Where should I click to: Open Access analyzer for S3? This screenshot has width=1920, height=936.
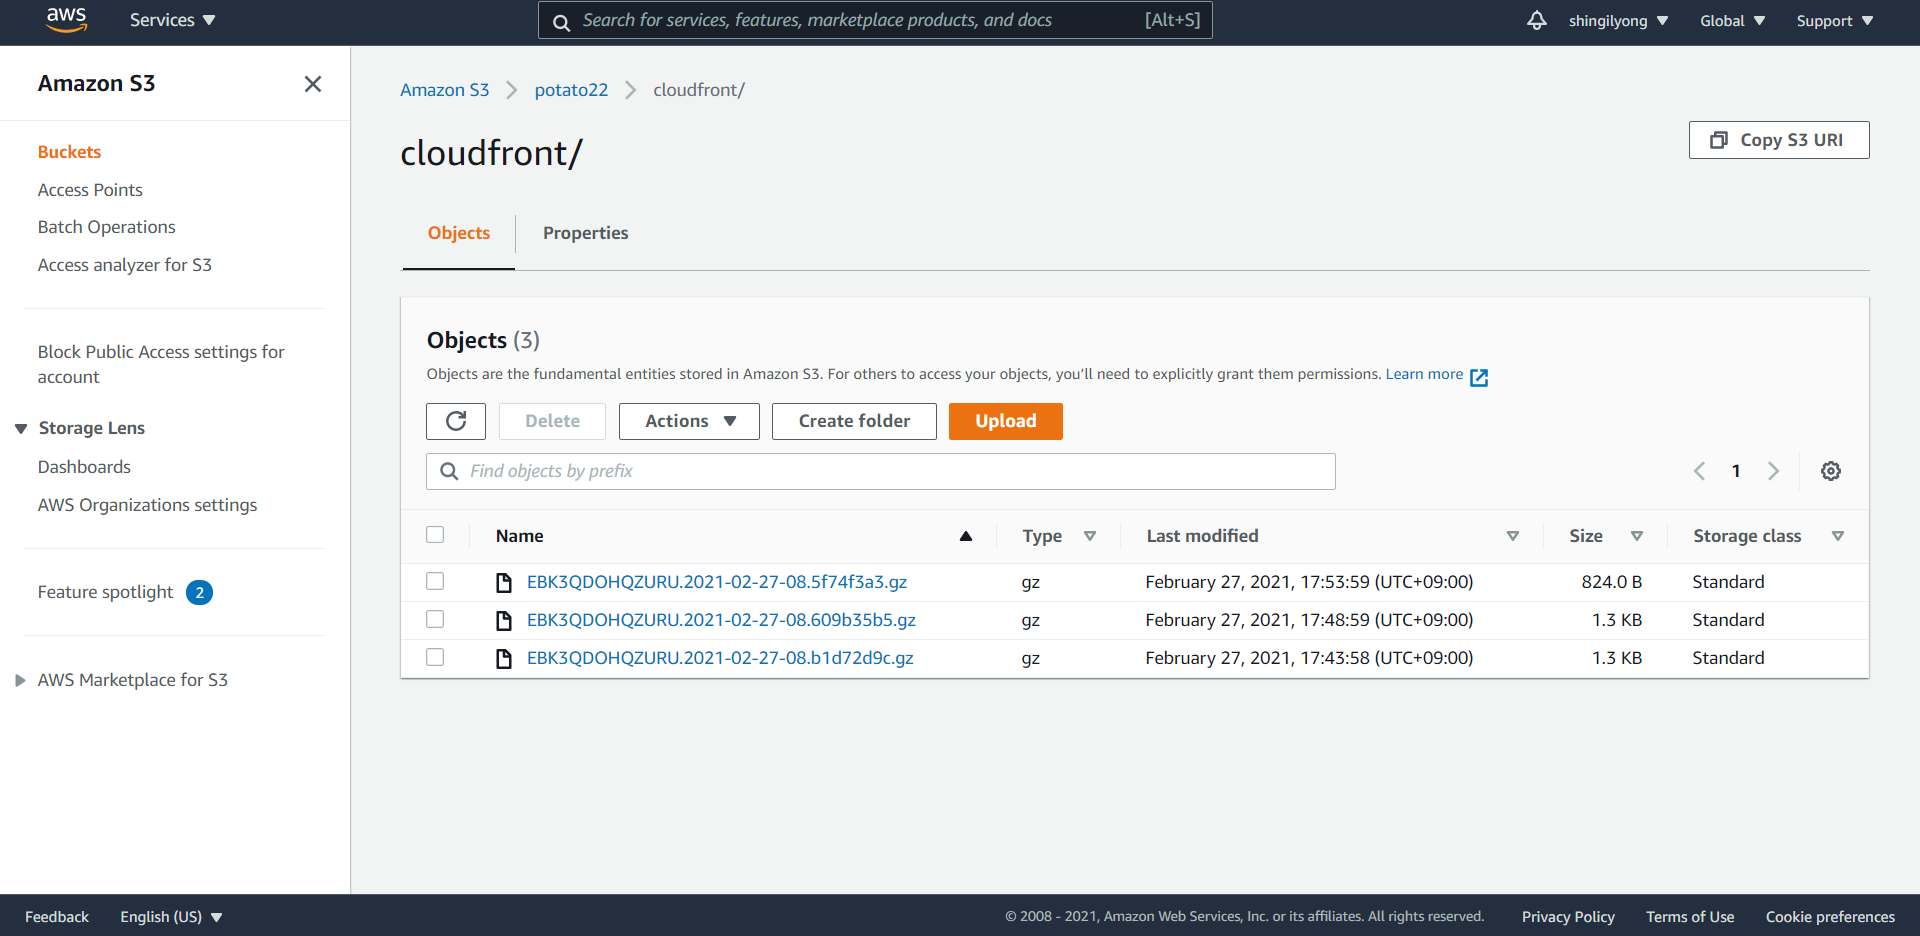[x=125, y=265]
